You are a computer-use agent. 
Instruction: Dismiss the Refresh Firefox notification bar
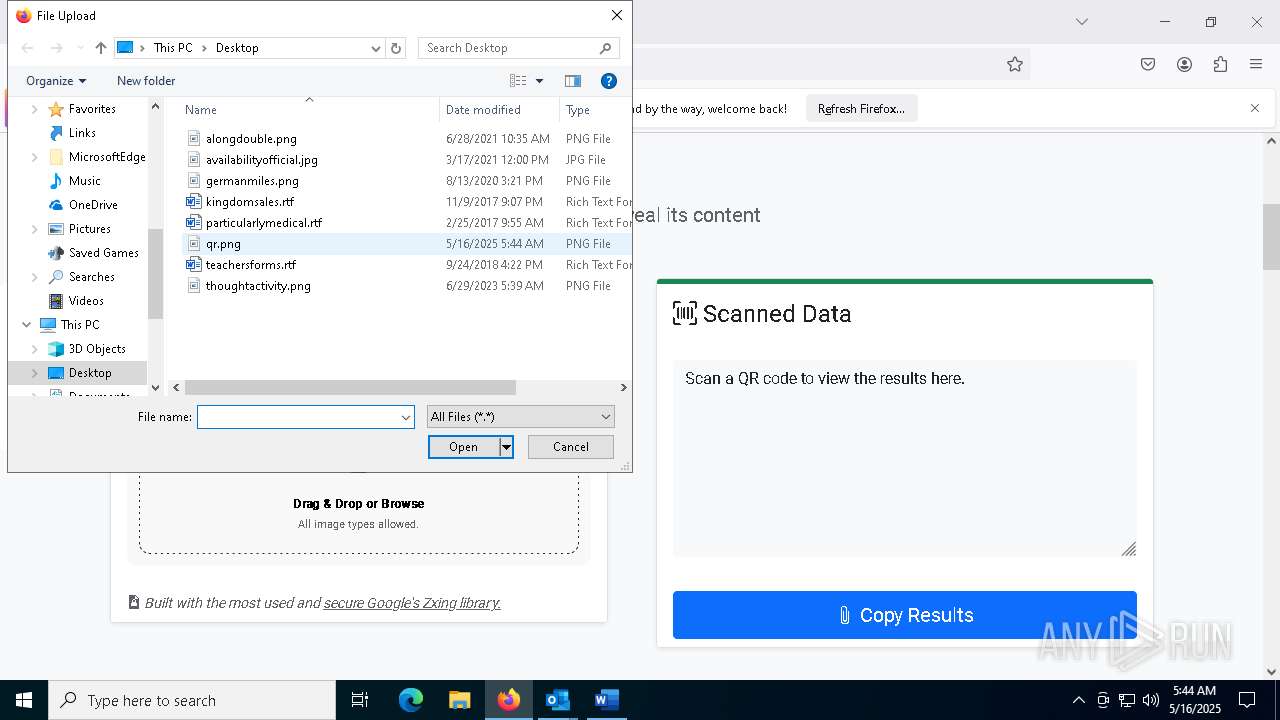[1255, 108]
